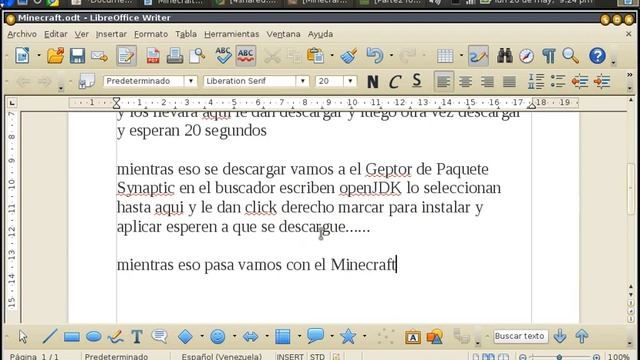The image size is (640, 360).
Task: Open Page Preview icon
Action: [x=197, y=56]
